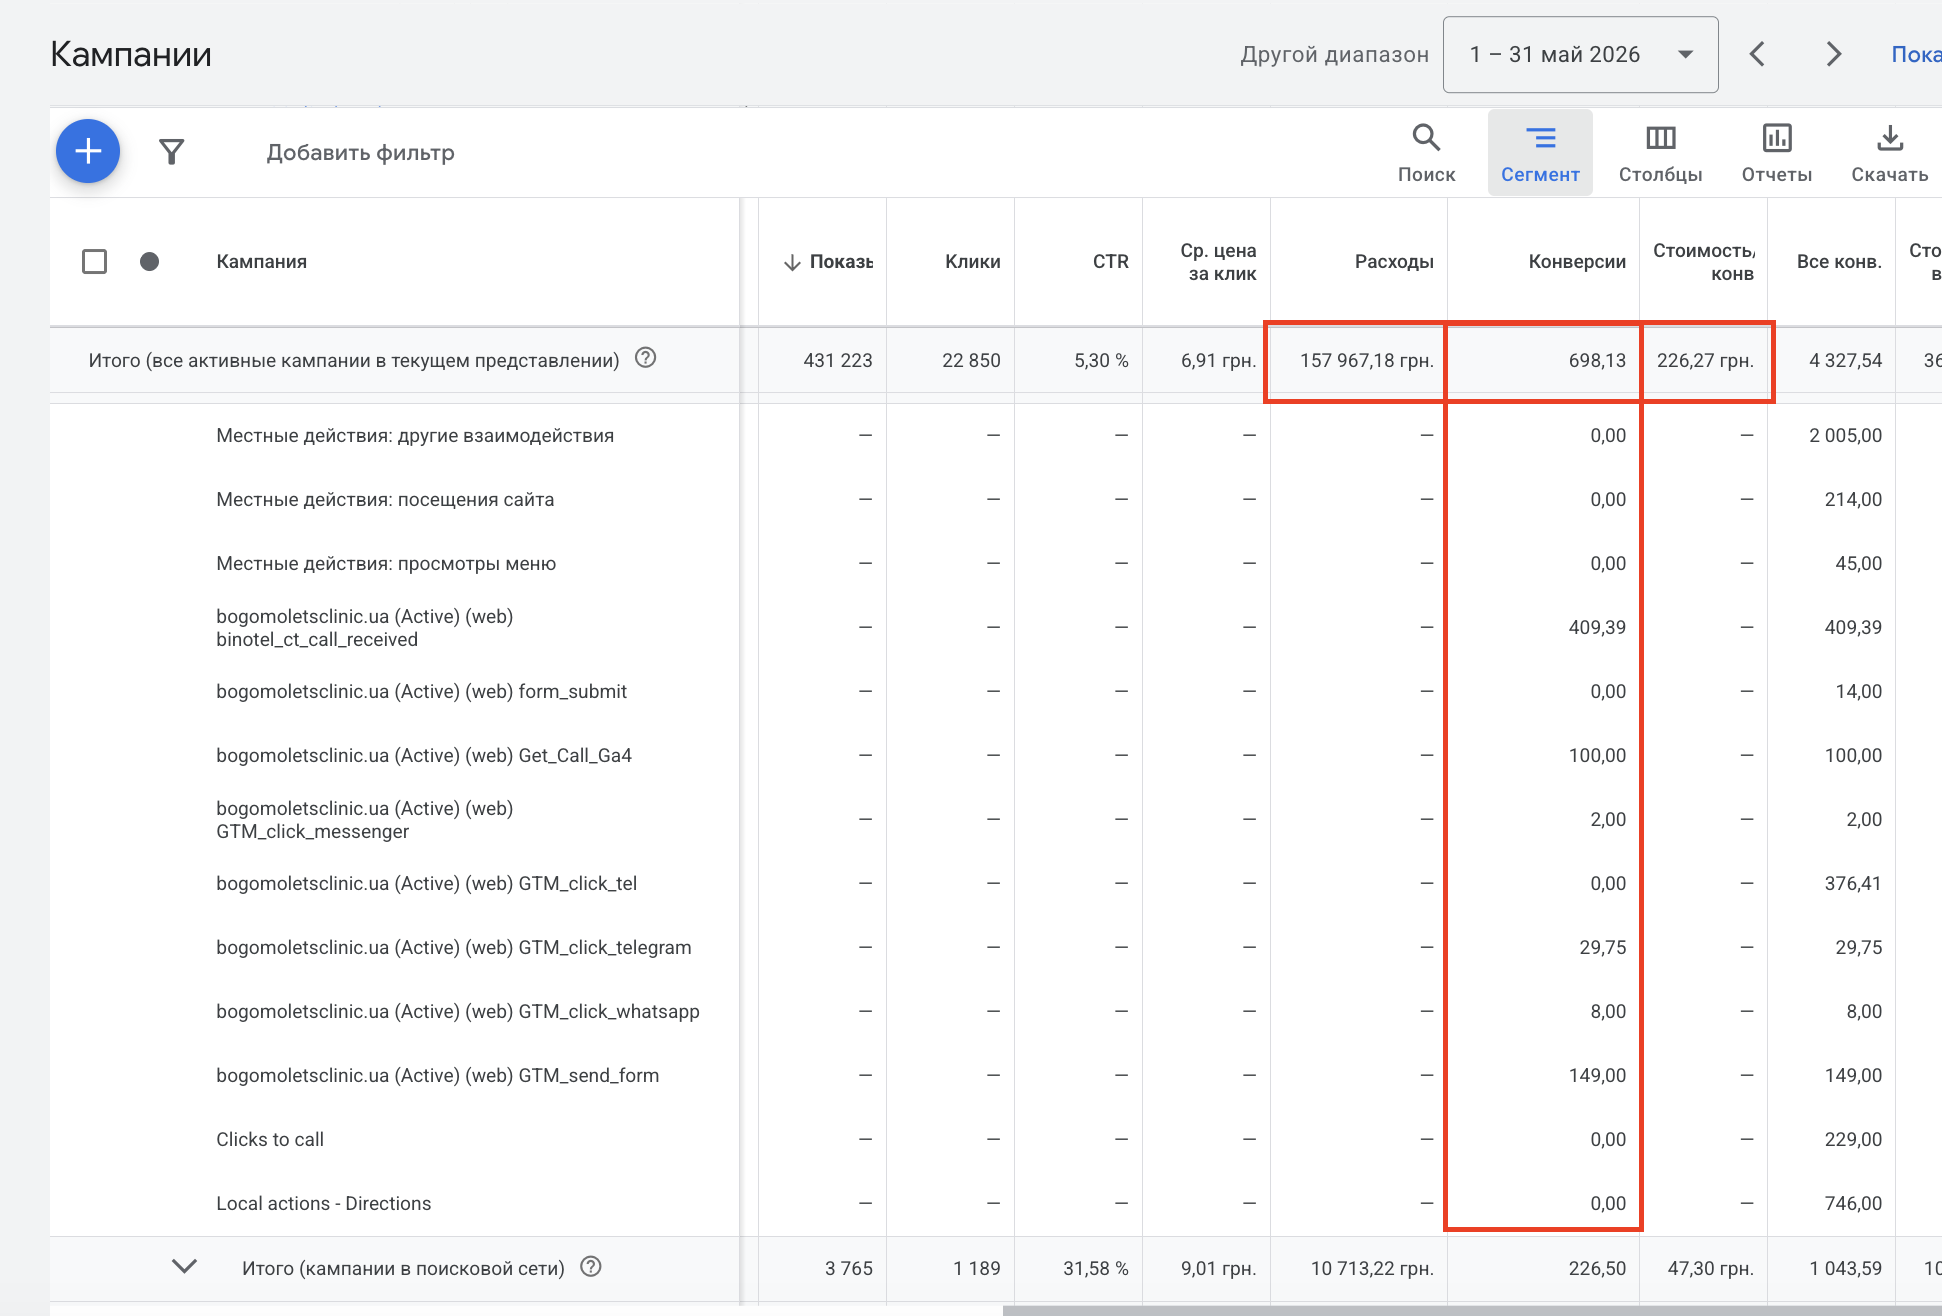
Task: Select Local actions - Directions row
Action: 324,1203
